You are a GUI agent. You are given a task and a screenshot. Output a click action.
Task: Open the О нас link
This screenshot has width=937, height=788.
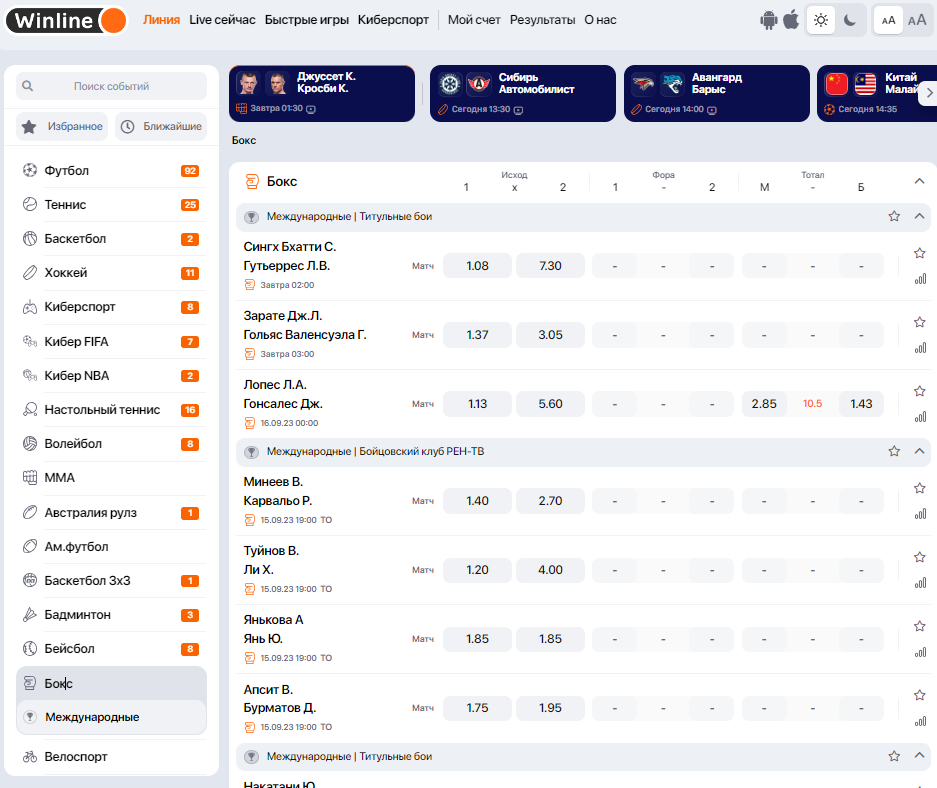(x=600, y=20)
